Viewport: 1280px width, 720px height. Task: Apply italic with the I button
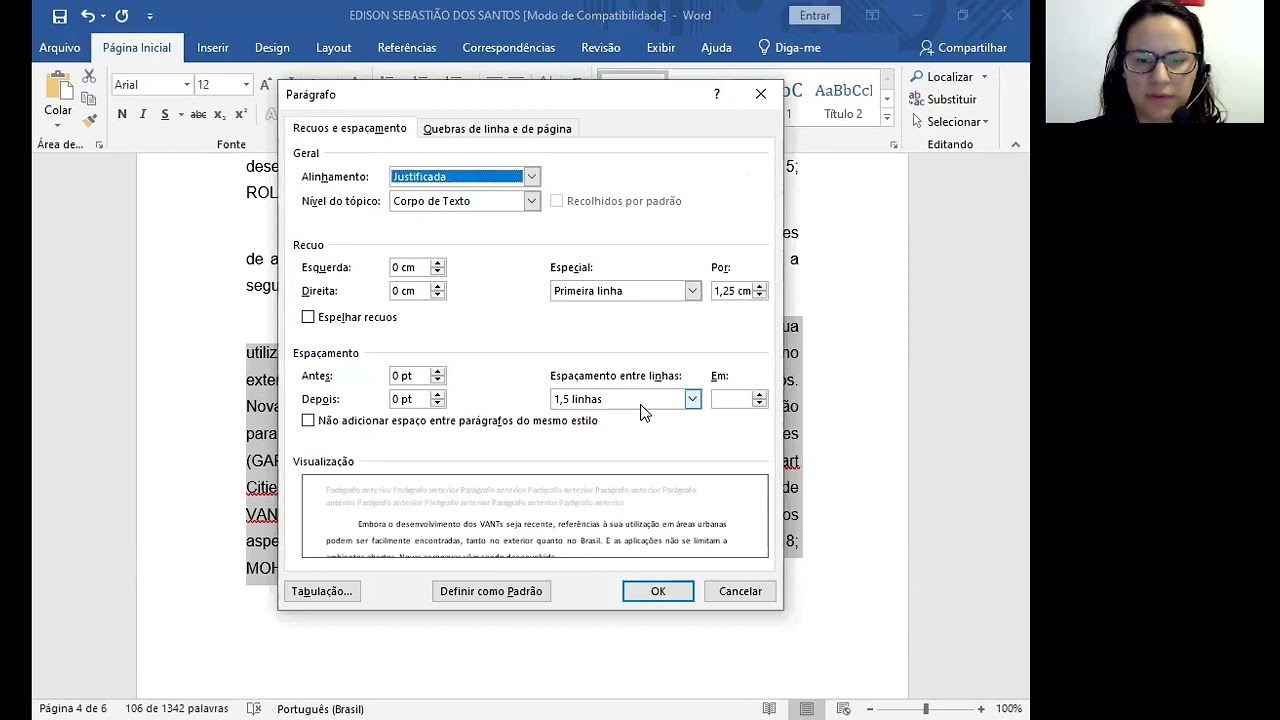143,114
